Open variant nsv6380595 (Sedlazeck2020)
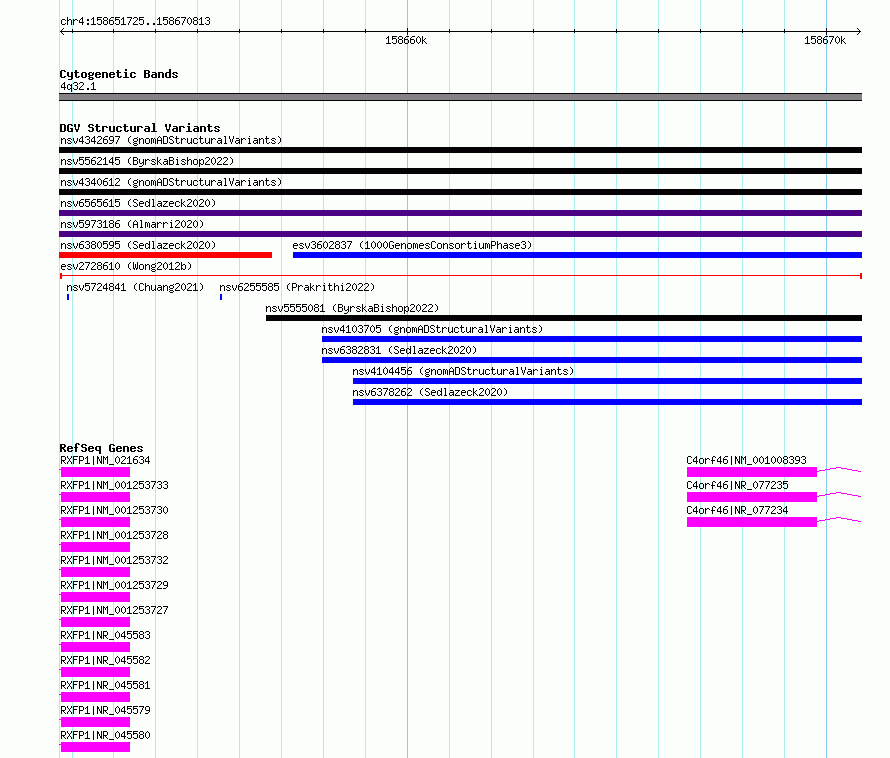 click(x=138, y=245)
